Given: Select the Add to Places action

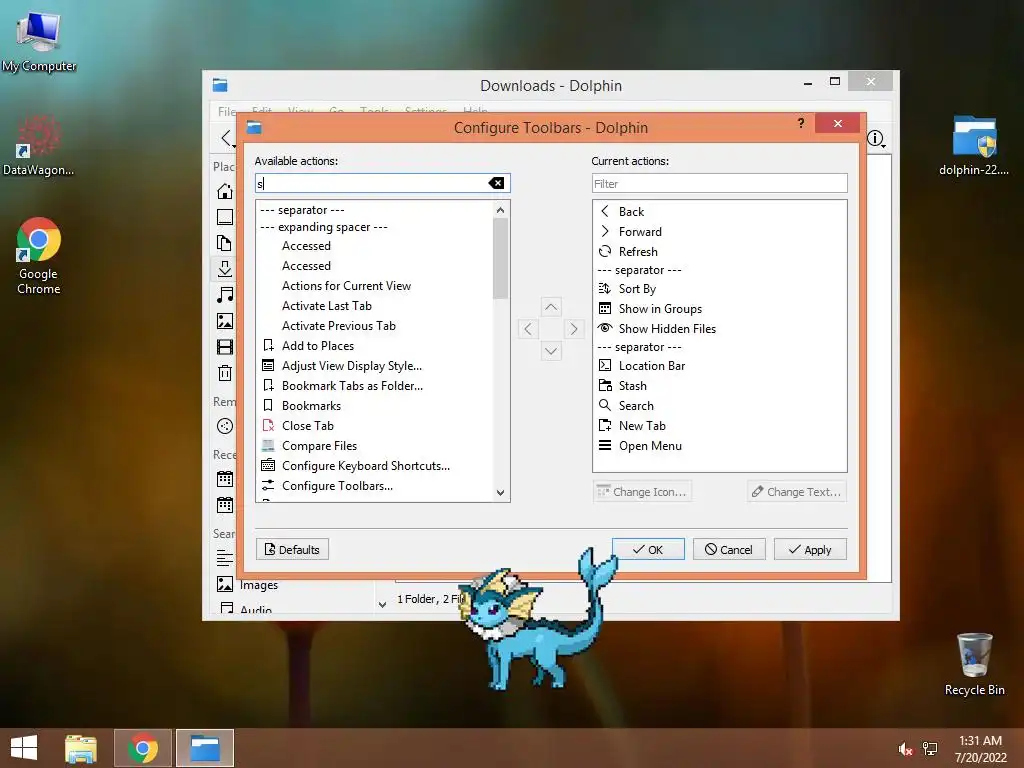Looking at the screenshot, I should click(317, 345).
